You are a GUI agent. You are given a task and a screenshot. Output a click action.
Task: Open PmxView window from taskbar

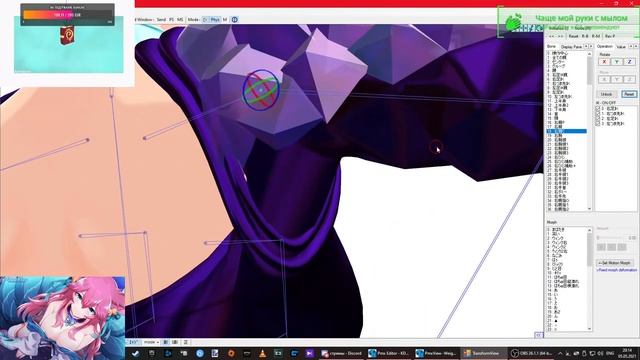coord(436,353)
